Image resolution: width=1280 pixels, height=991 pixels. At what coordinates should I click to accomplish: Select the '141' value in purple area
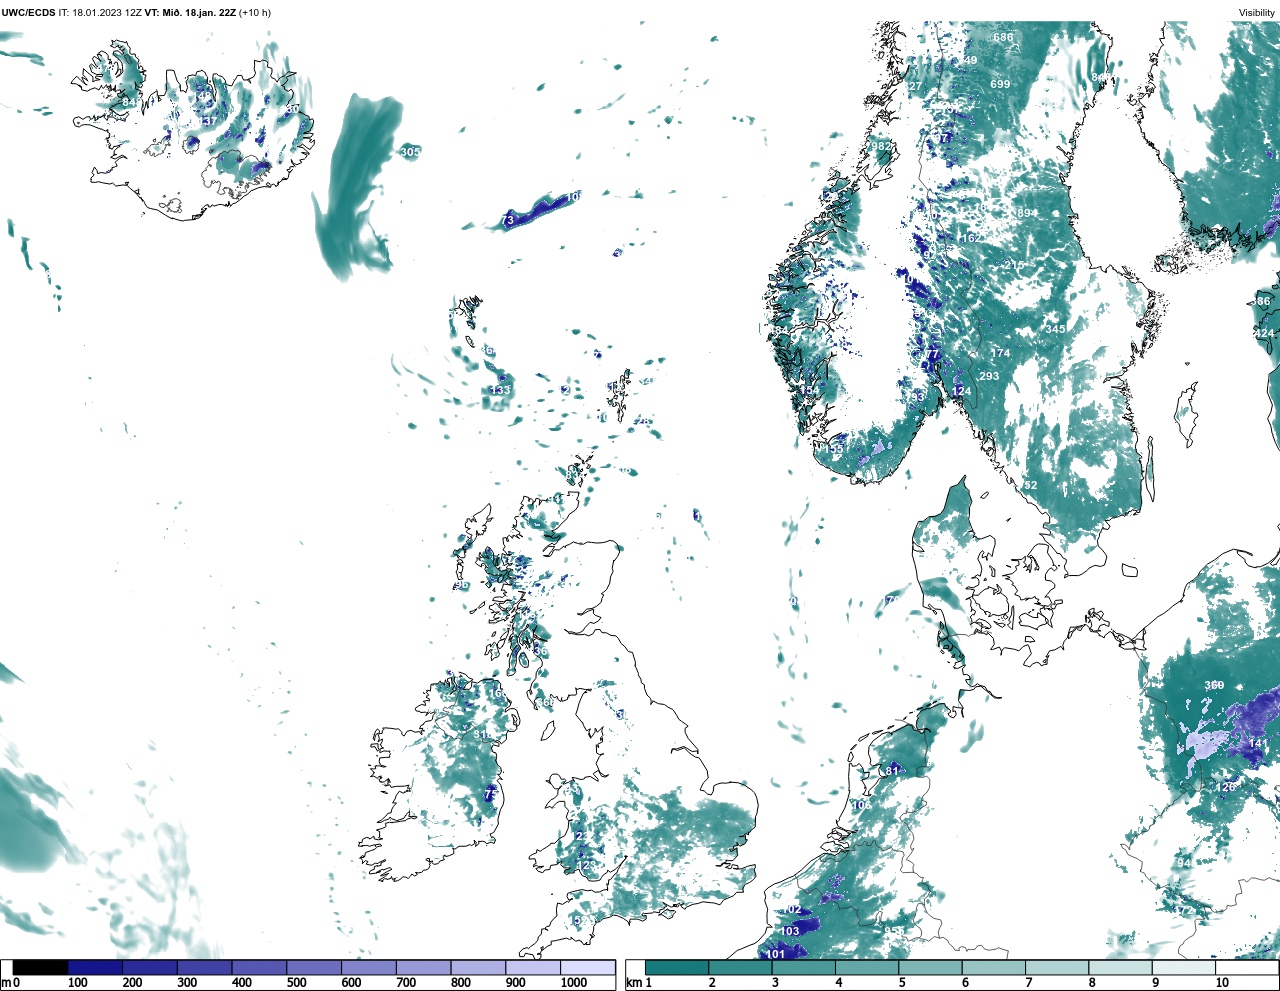(x=1258, y=744)
